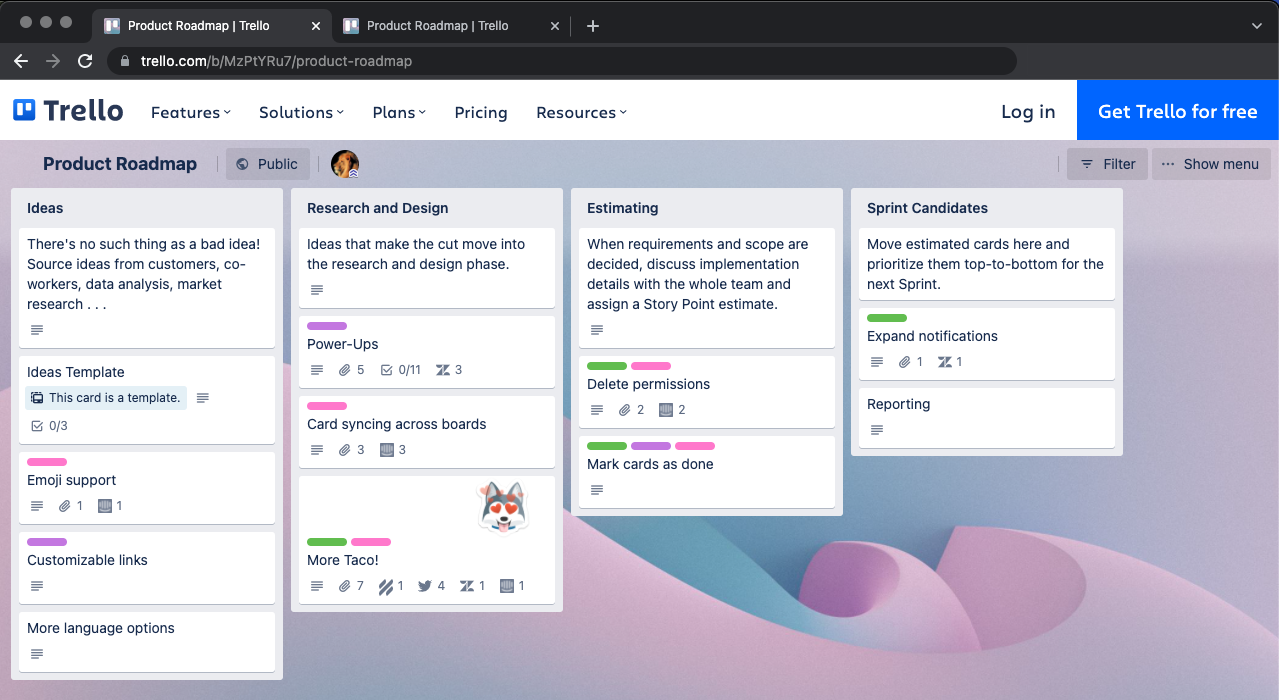Click Get Trello for free button
1279x700 pixels.
tap(1178, 110)
